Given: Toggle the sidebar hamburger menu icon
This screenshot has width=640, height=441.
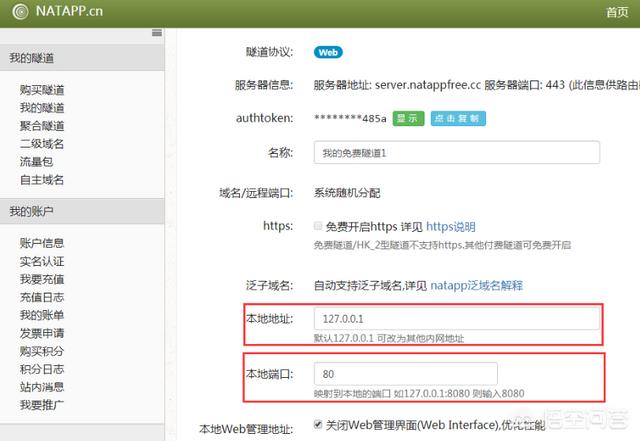Looking at the screenshot, I should click(157, 33).
